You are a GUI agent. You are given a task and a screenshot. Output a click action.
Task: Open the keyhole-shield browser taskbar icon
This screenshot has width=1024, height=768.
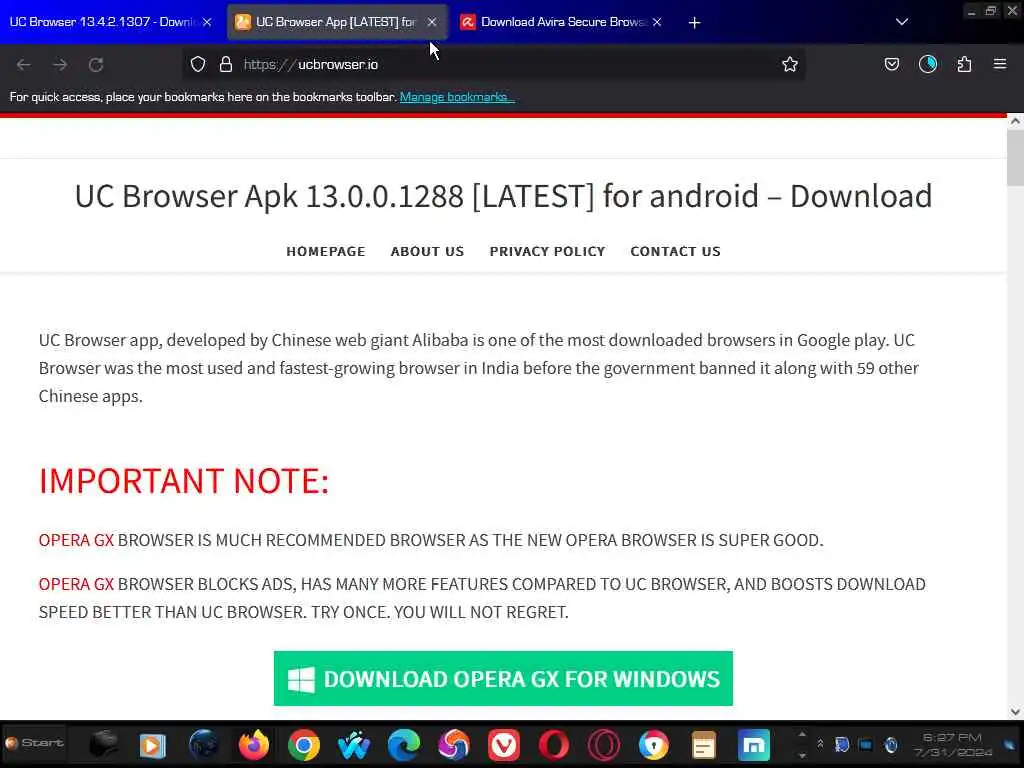654,745
